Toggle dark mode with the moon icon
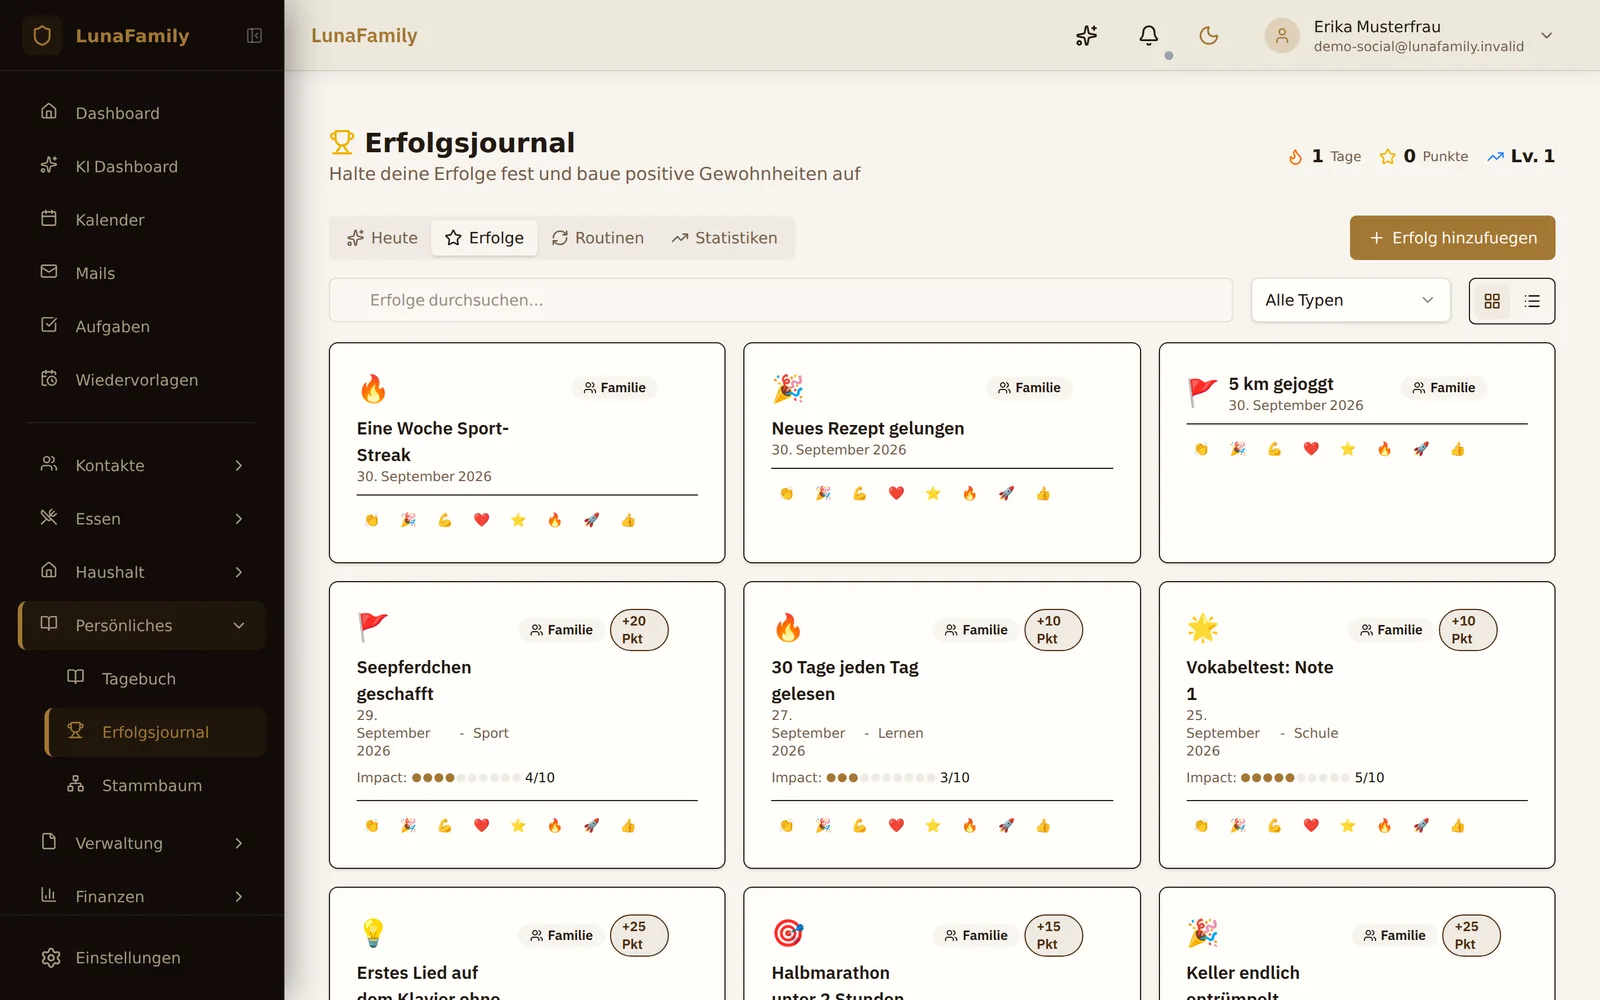Viewport: 1600px width, 1000px height. point(1209,36)
